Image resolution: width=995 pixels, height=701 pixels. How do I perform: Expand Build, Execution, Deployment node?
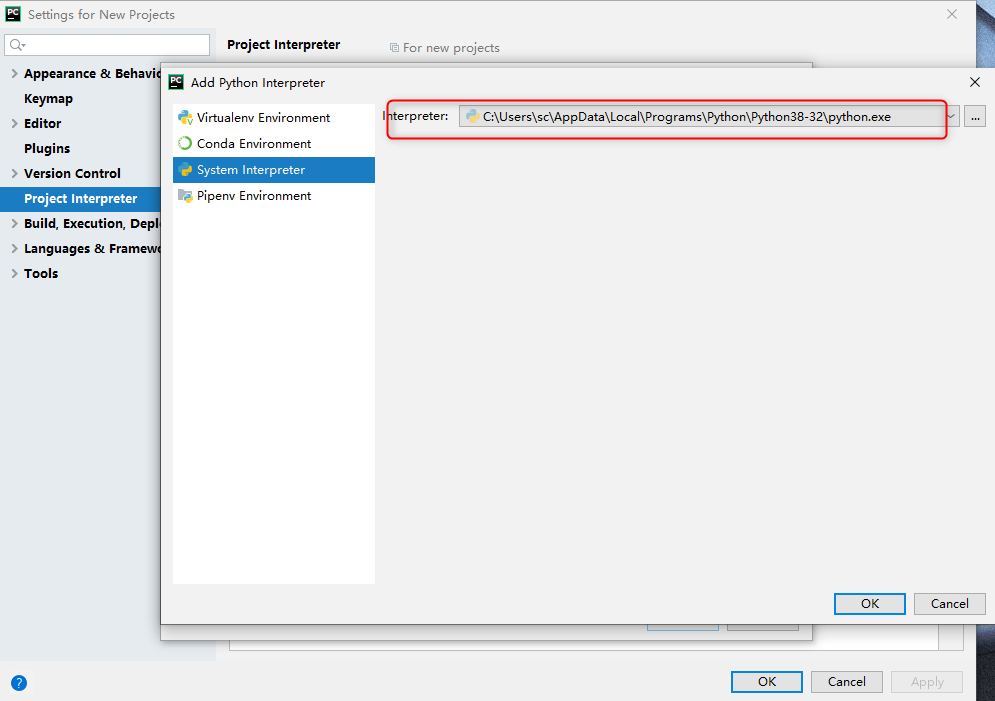pos(14,223)
